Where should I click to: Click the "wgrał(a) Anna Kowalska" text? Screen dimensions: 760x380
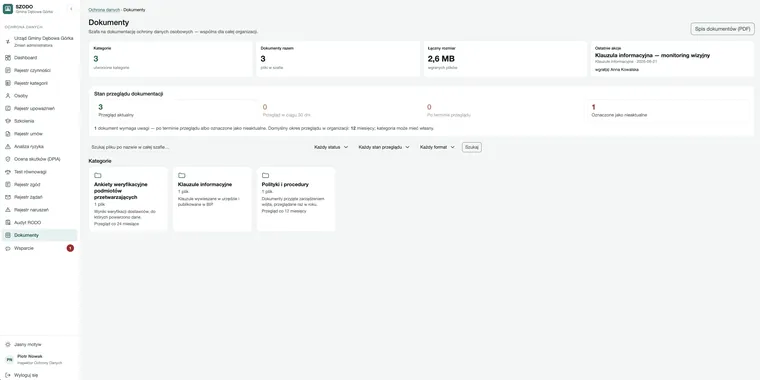click(617, 69)
